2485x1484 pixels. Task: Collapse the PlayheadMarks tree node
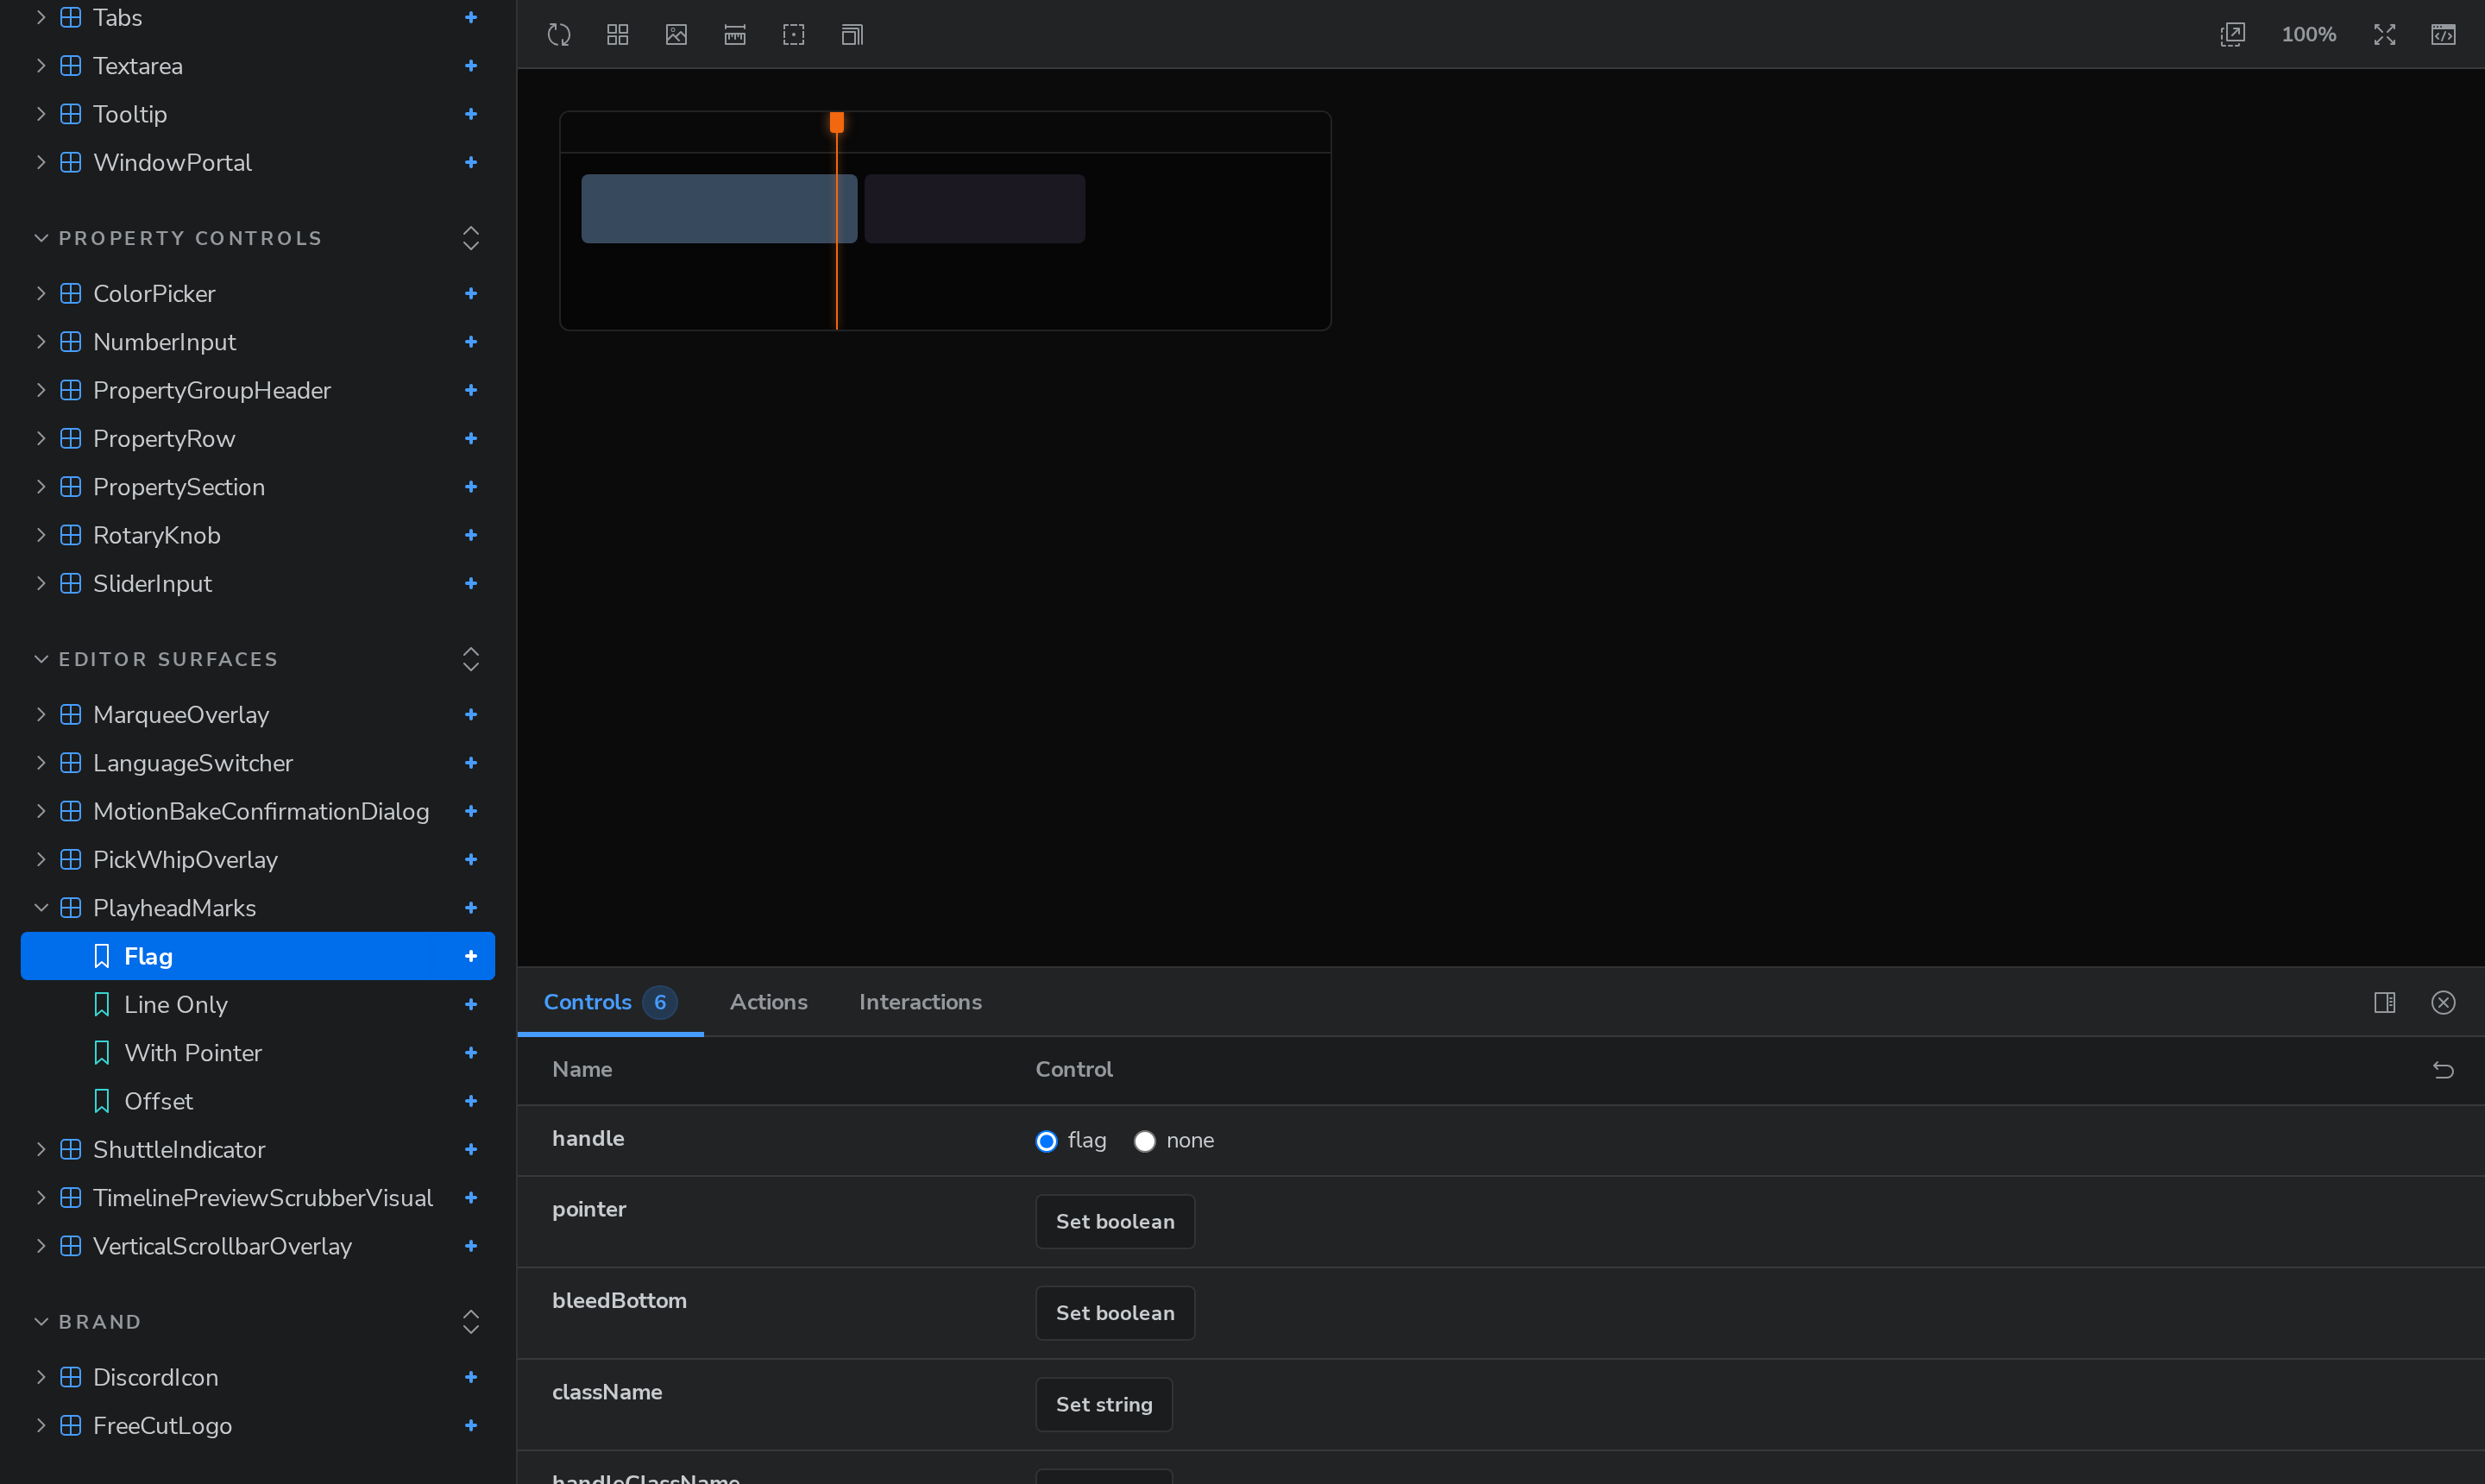point(41,908)
